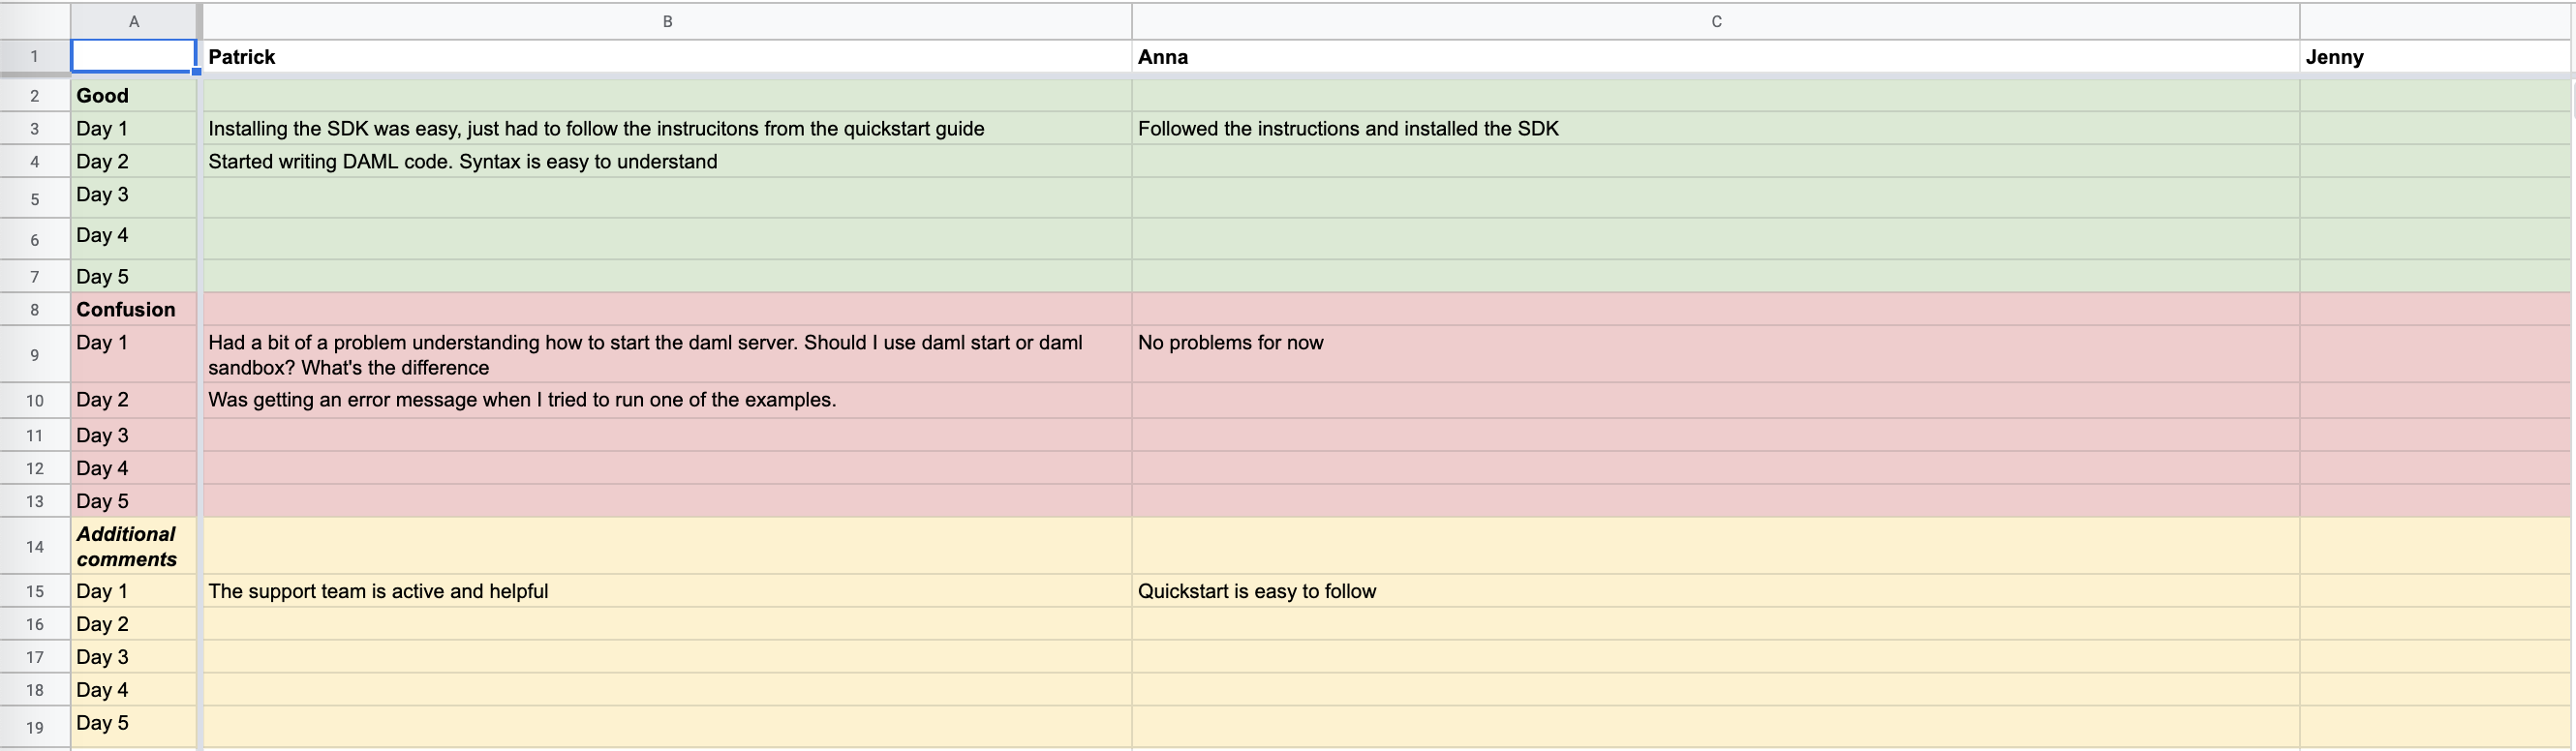This screenshot has height=751, width=2576.
Task: Select 'Day 2' under Additional comments
Action: pyautogui.click(x=134, y=624)
